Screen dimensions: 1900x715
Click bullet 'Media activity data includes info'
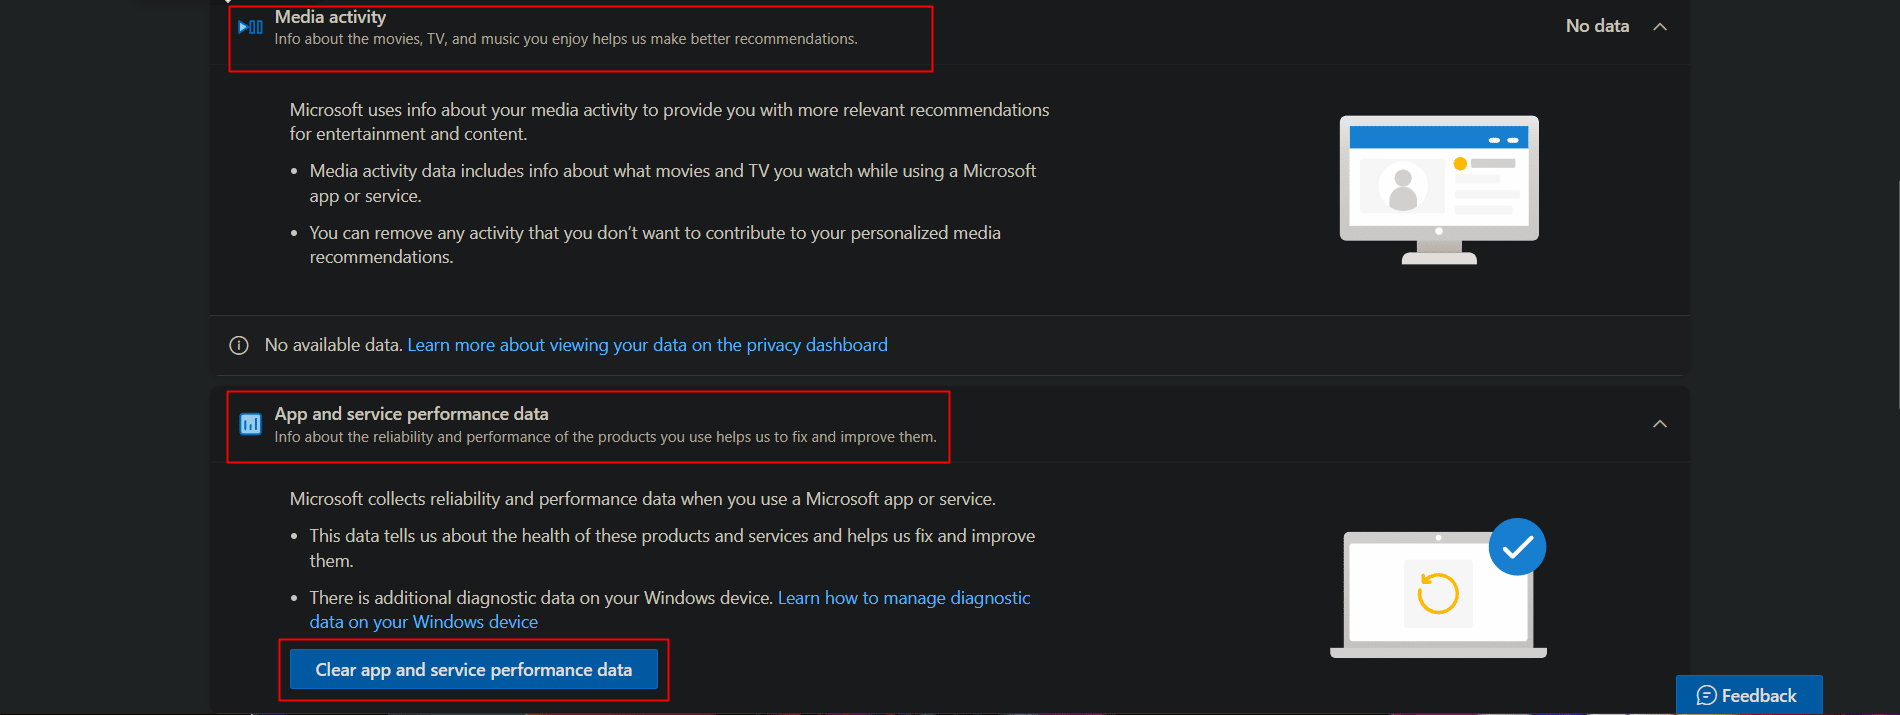[x=673, y=184]
